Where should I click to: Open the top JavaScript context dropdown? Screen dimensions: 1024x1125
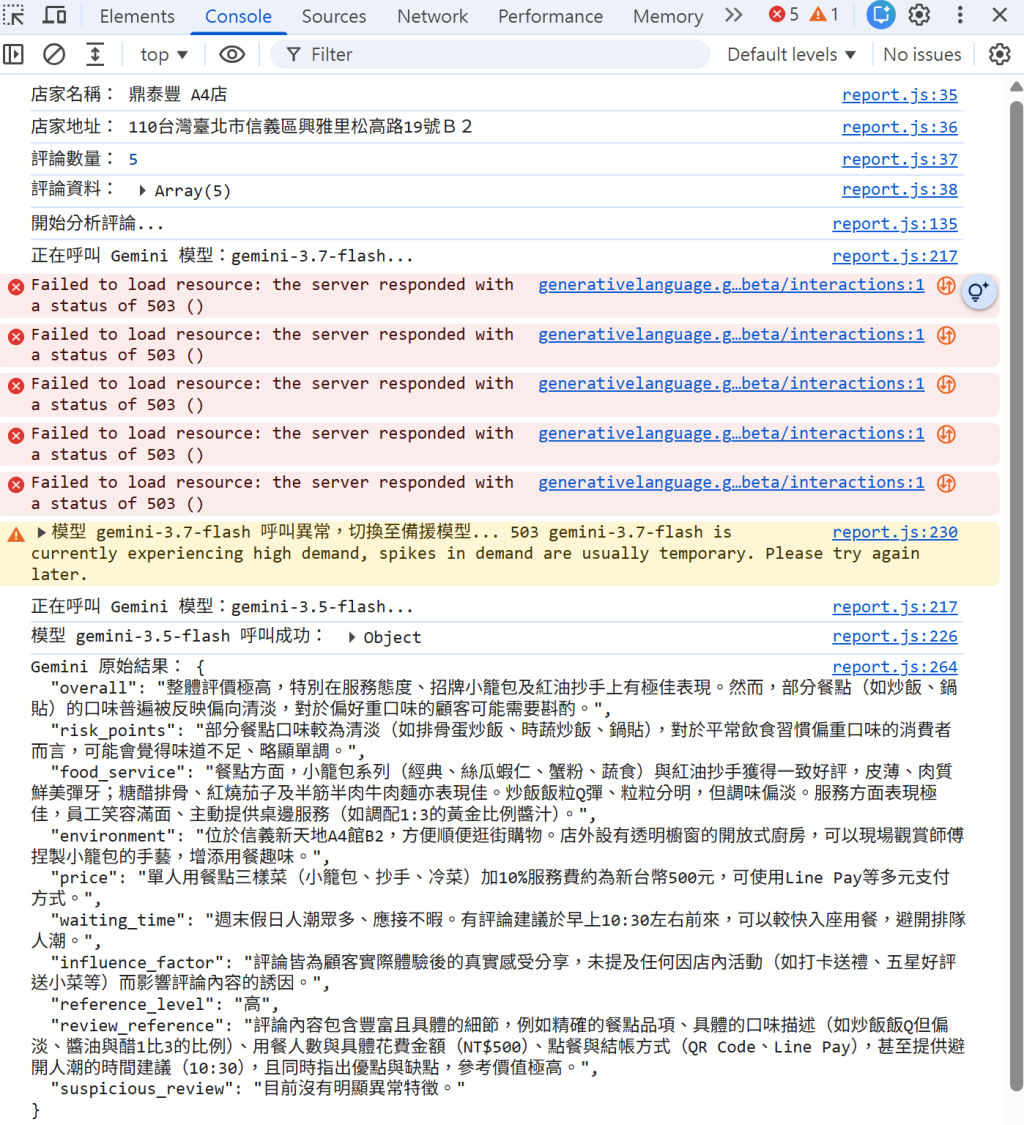164,55
